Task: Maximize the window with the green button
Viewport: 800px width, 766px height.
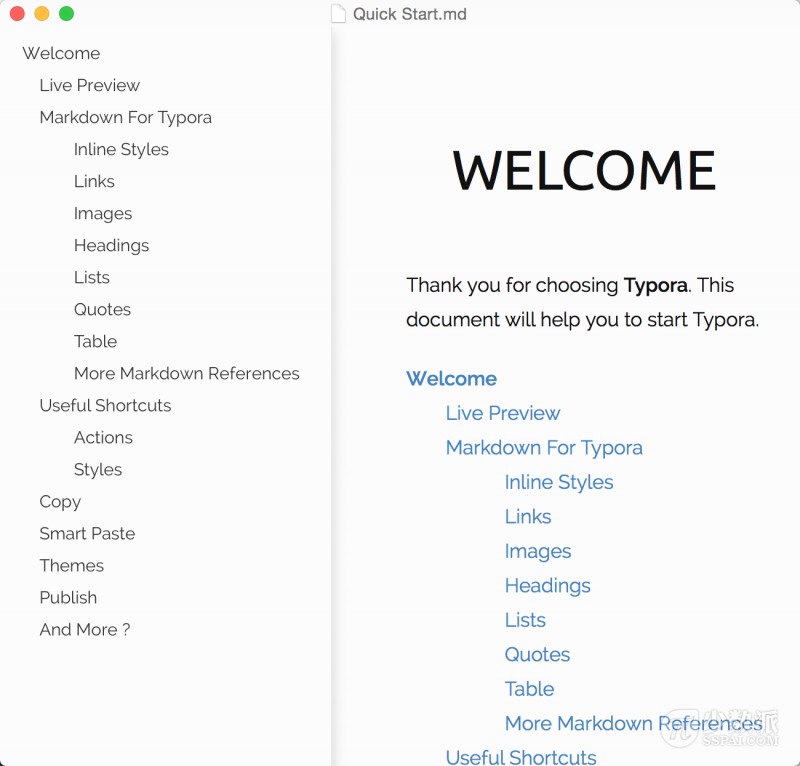Action: click(66, 14)
